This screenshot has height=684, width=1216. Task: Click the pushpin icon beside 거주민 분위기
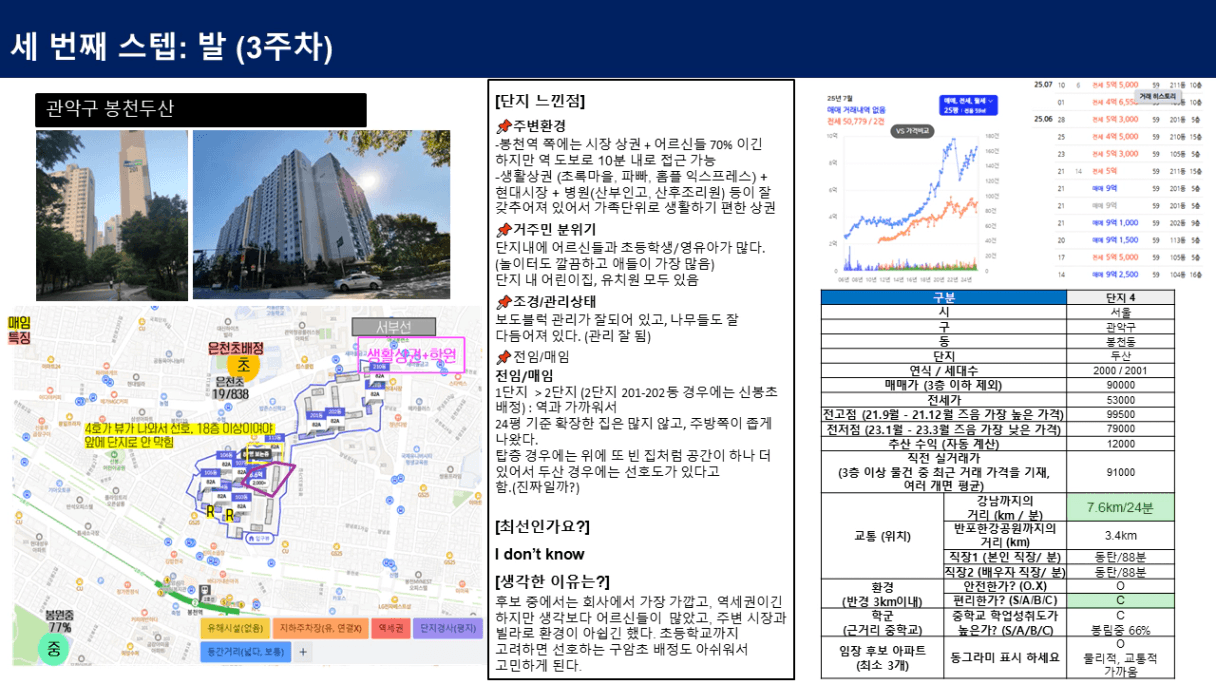(503, 230)
